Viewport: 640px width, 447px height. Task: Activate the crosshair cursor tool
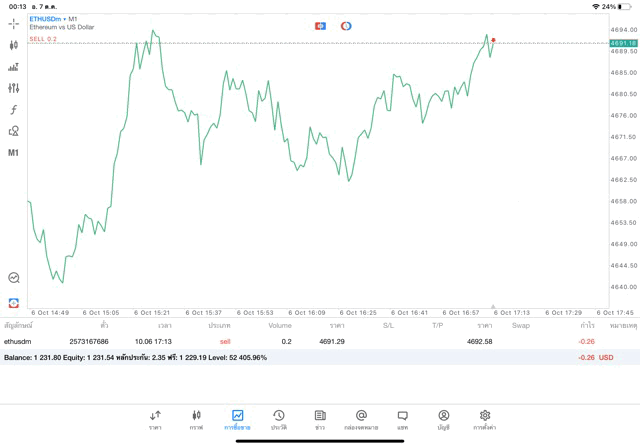(x=14, y=23)
